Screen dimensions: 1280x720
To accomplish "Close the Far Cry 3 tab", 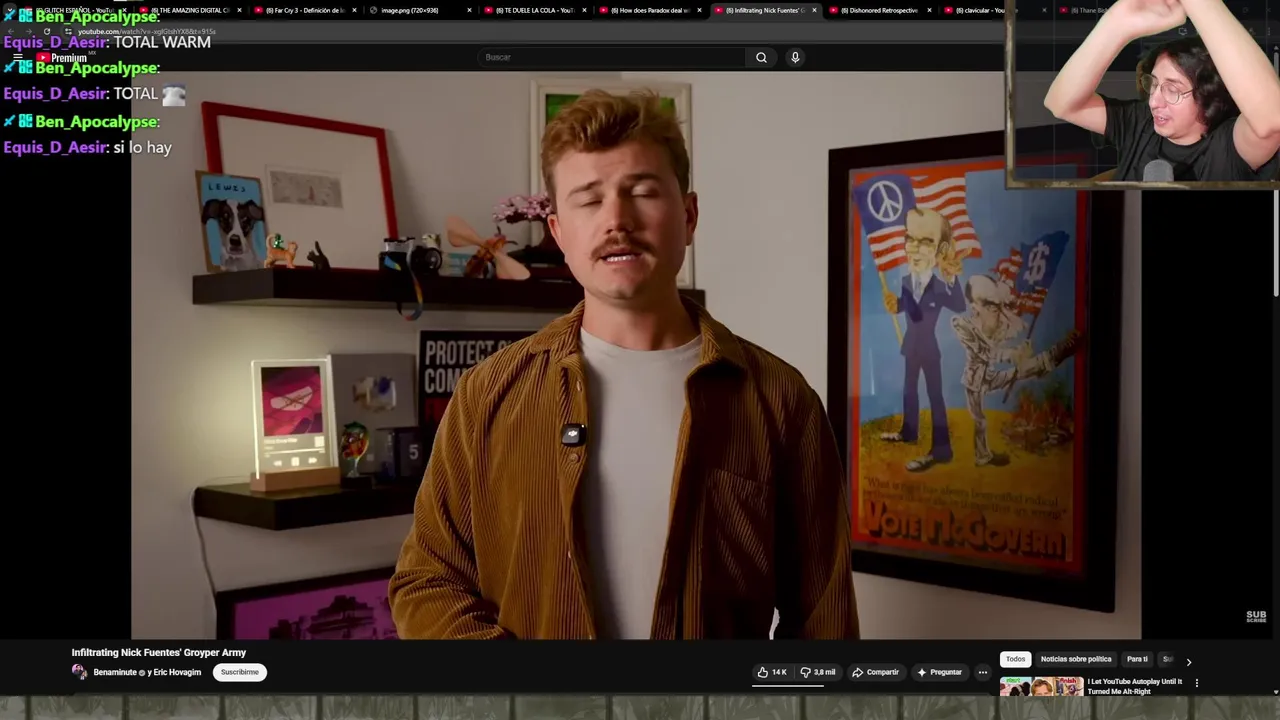I will click(354, 10).
